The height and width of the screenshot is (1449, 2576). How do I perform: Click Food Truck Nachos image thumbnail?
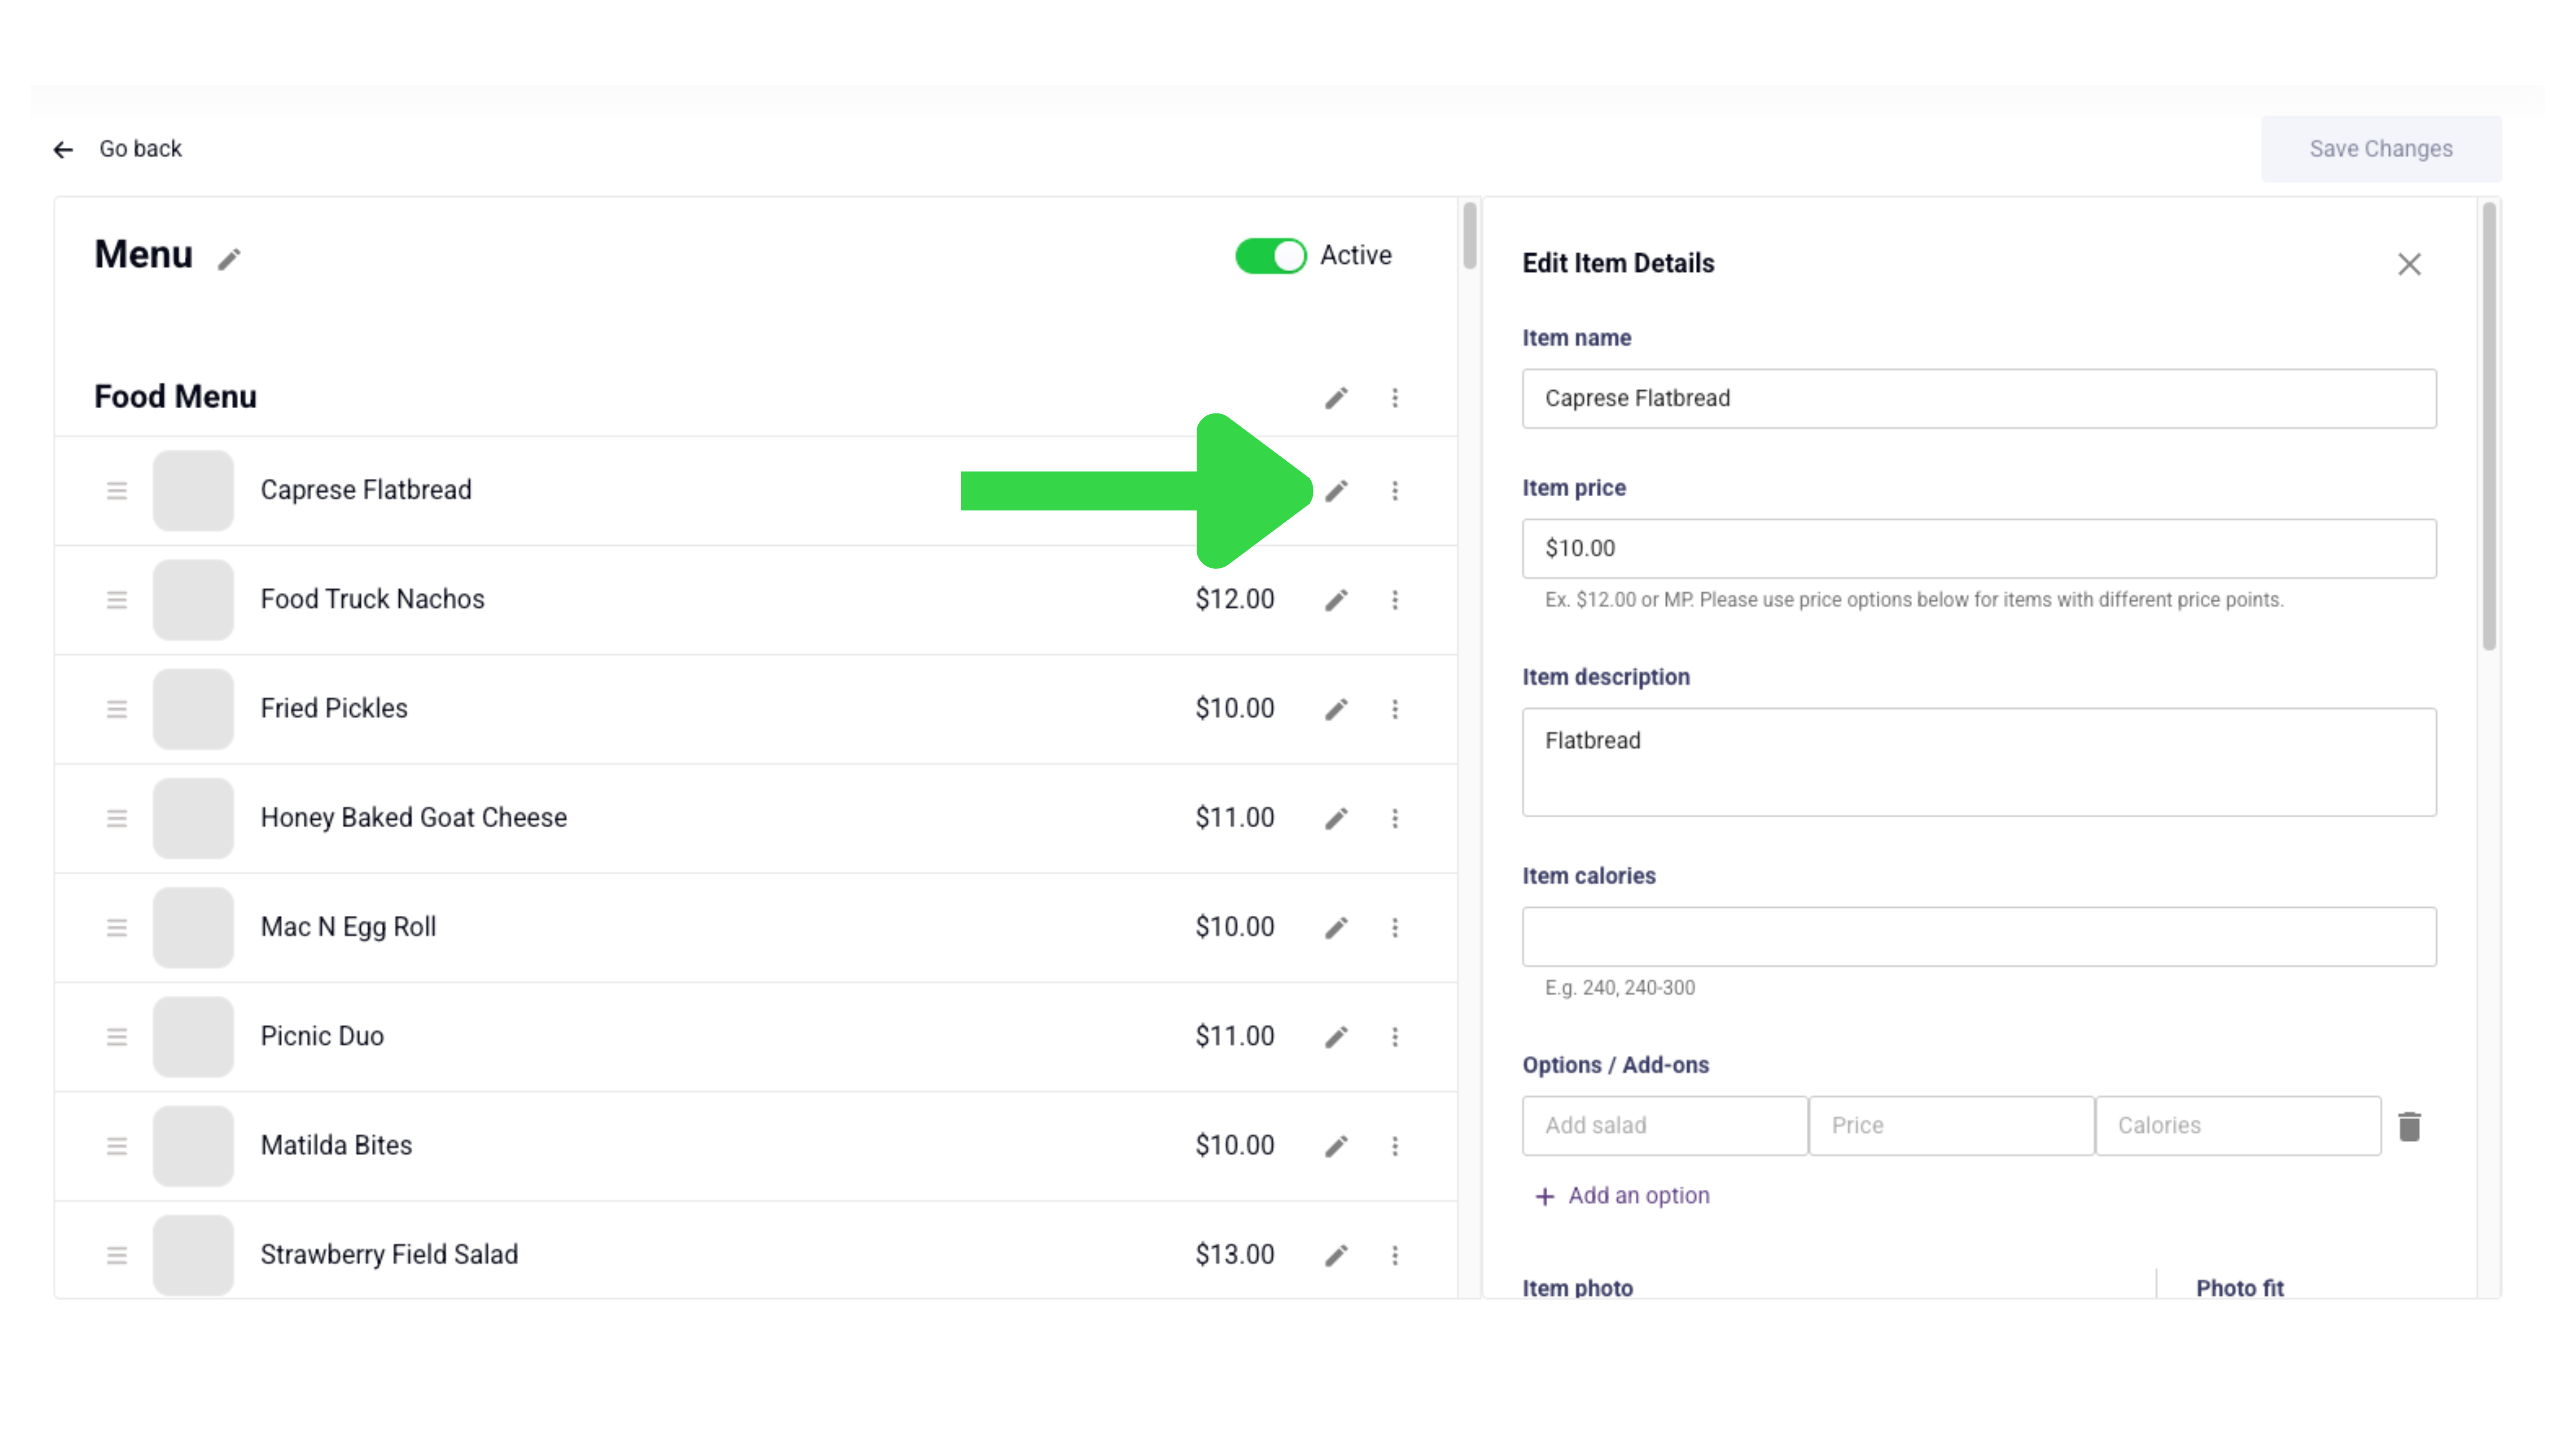click(193, 600)
